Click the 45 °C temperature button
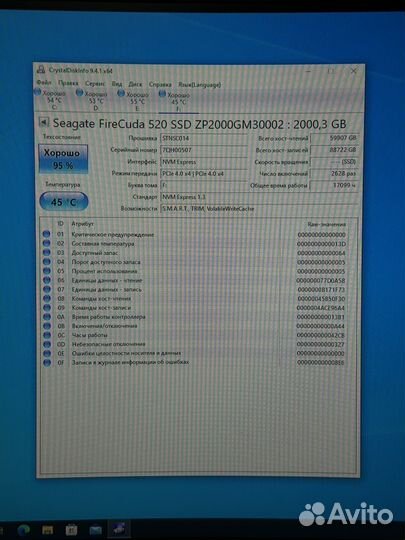Image resolution: width=405 pixels, height=540 pixels. (64, 202)
